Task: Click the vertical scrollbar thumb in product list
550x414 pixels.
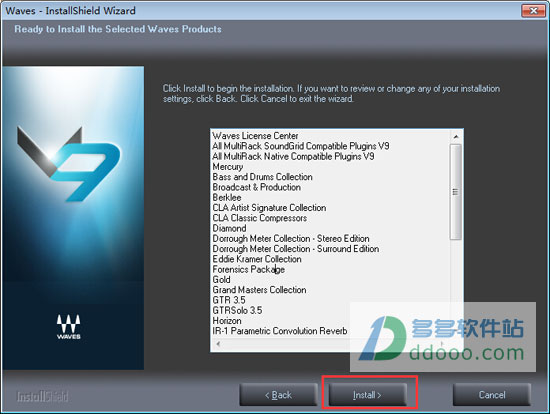Action: [456, 192]
